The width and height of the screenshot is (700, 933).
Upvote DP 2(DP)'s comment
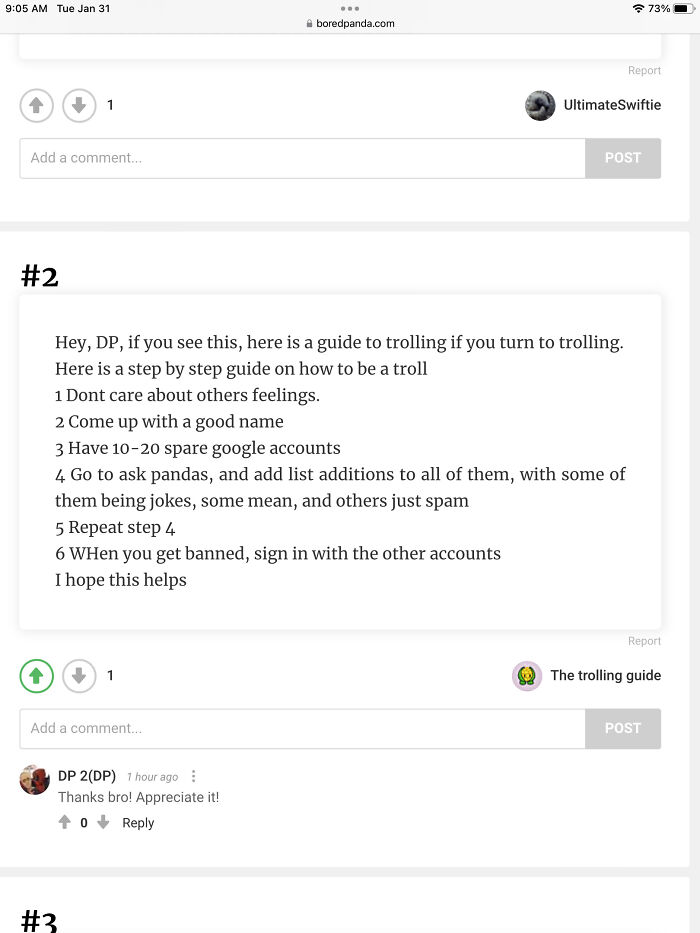(x=63, y=822)
